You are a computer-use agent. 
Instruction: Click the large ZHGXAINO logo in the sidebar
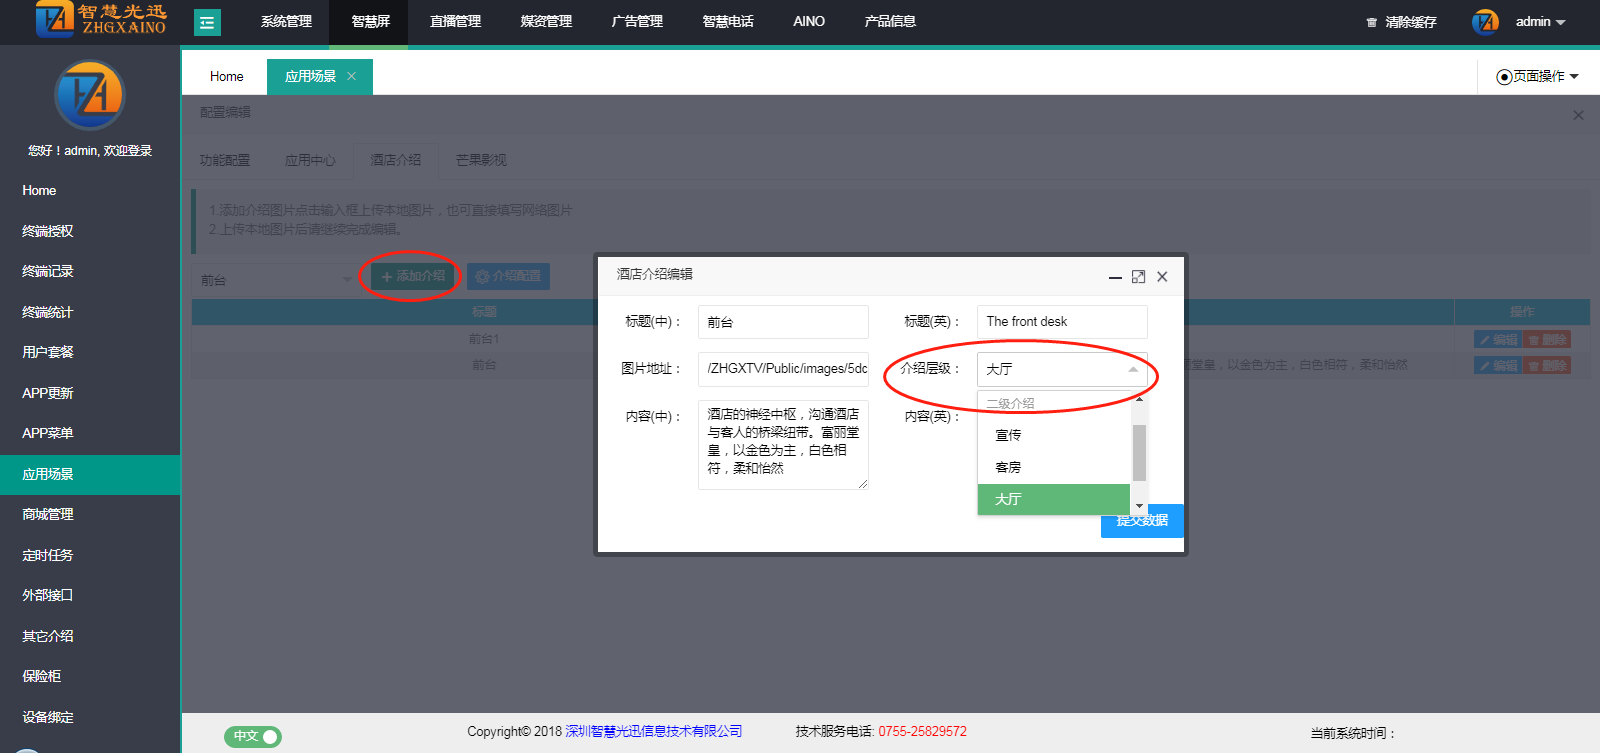(x=89, y=95)
